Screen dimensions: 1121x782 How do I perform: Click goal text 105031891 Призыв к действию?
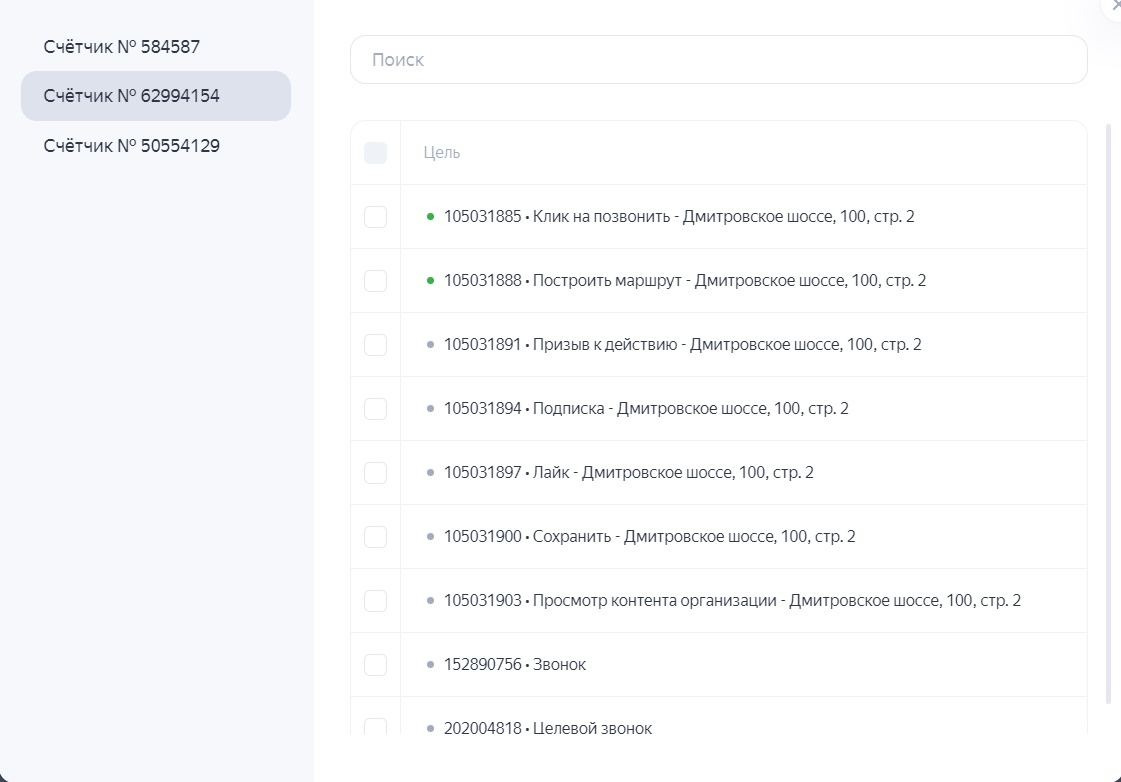682,345
